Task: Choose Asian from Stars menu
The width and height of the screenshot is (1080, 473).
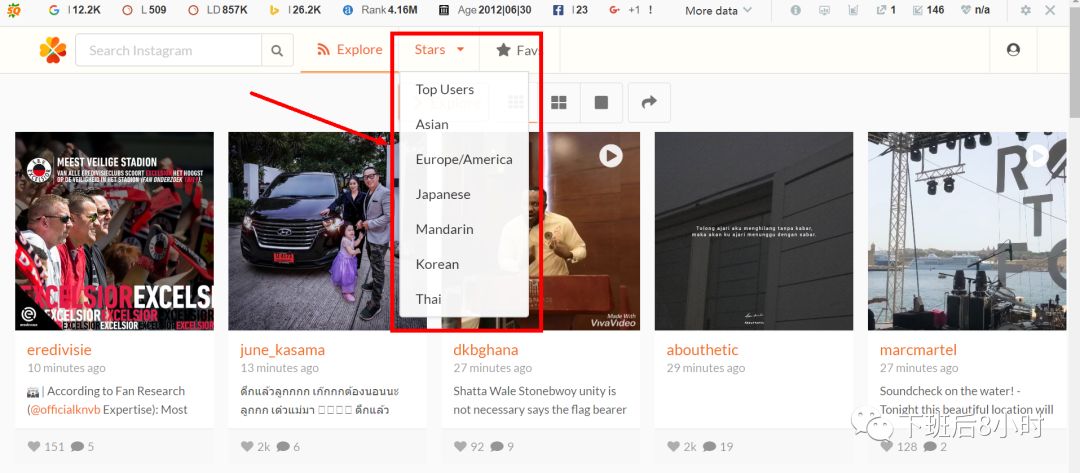Action: tap(432, 125)
